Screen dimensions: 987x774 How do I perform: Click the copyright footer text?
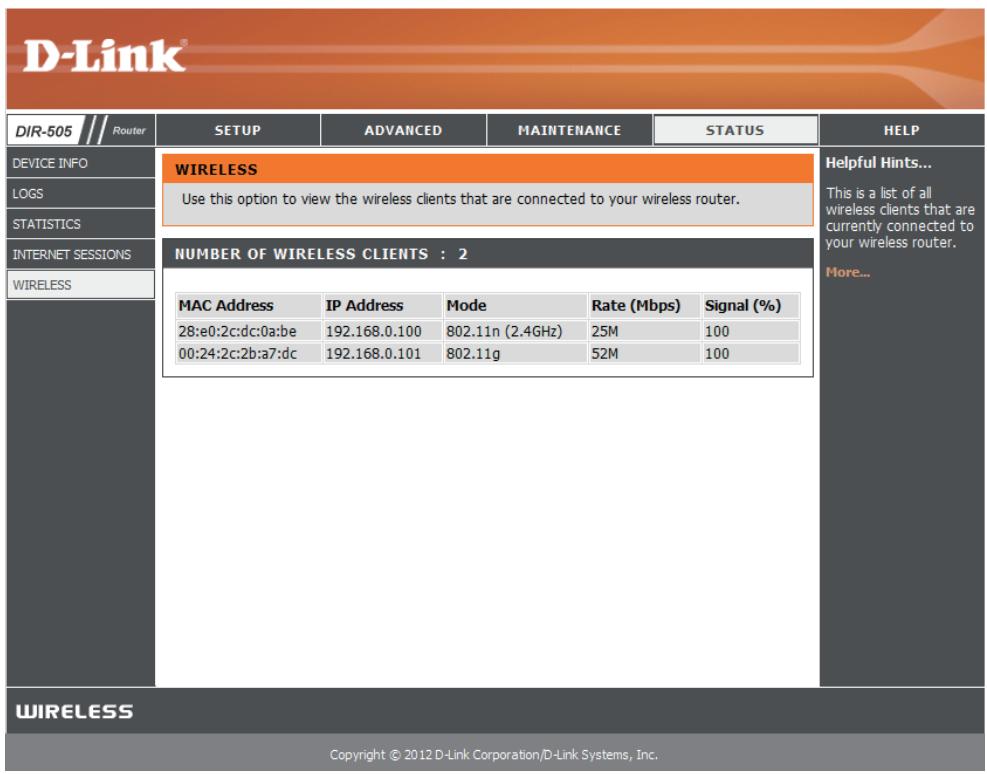494,754
